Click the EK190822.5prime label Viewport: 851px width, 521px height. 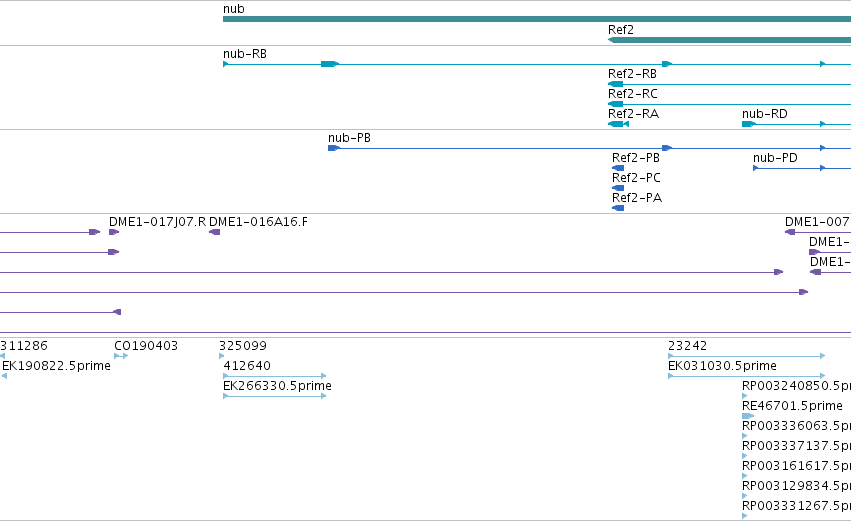point(56,366)
